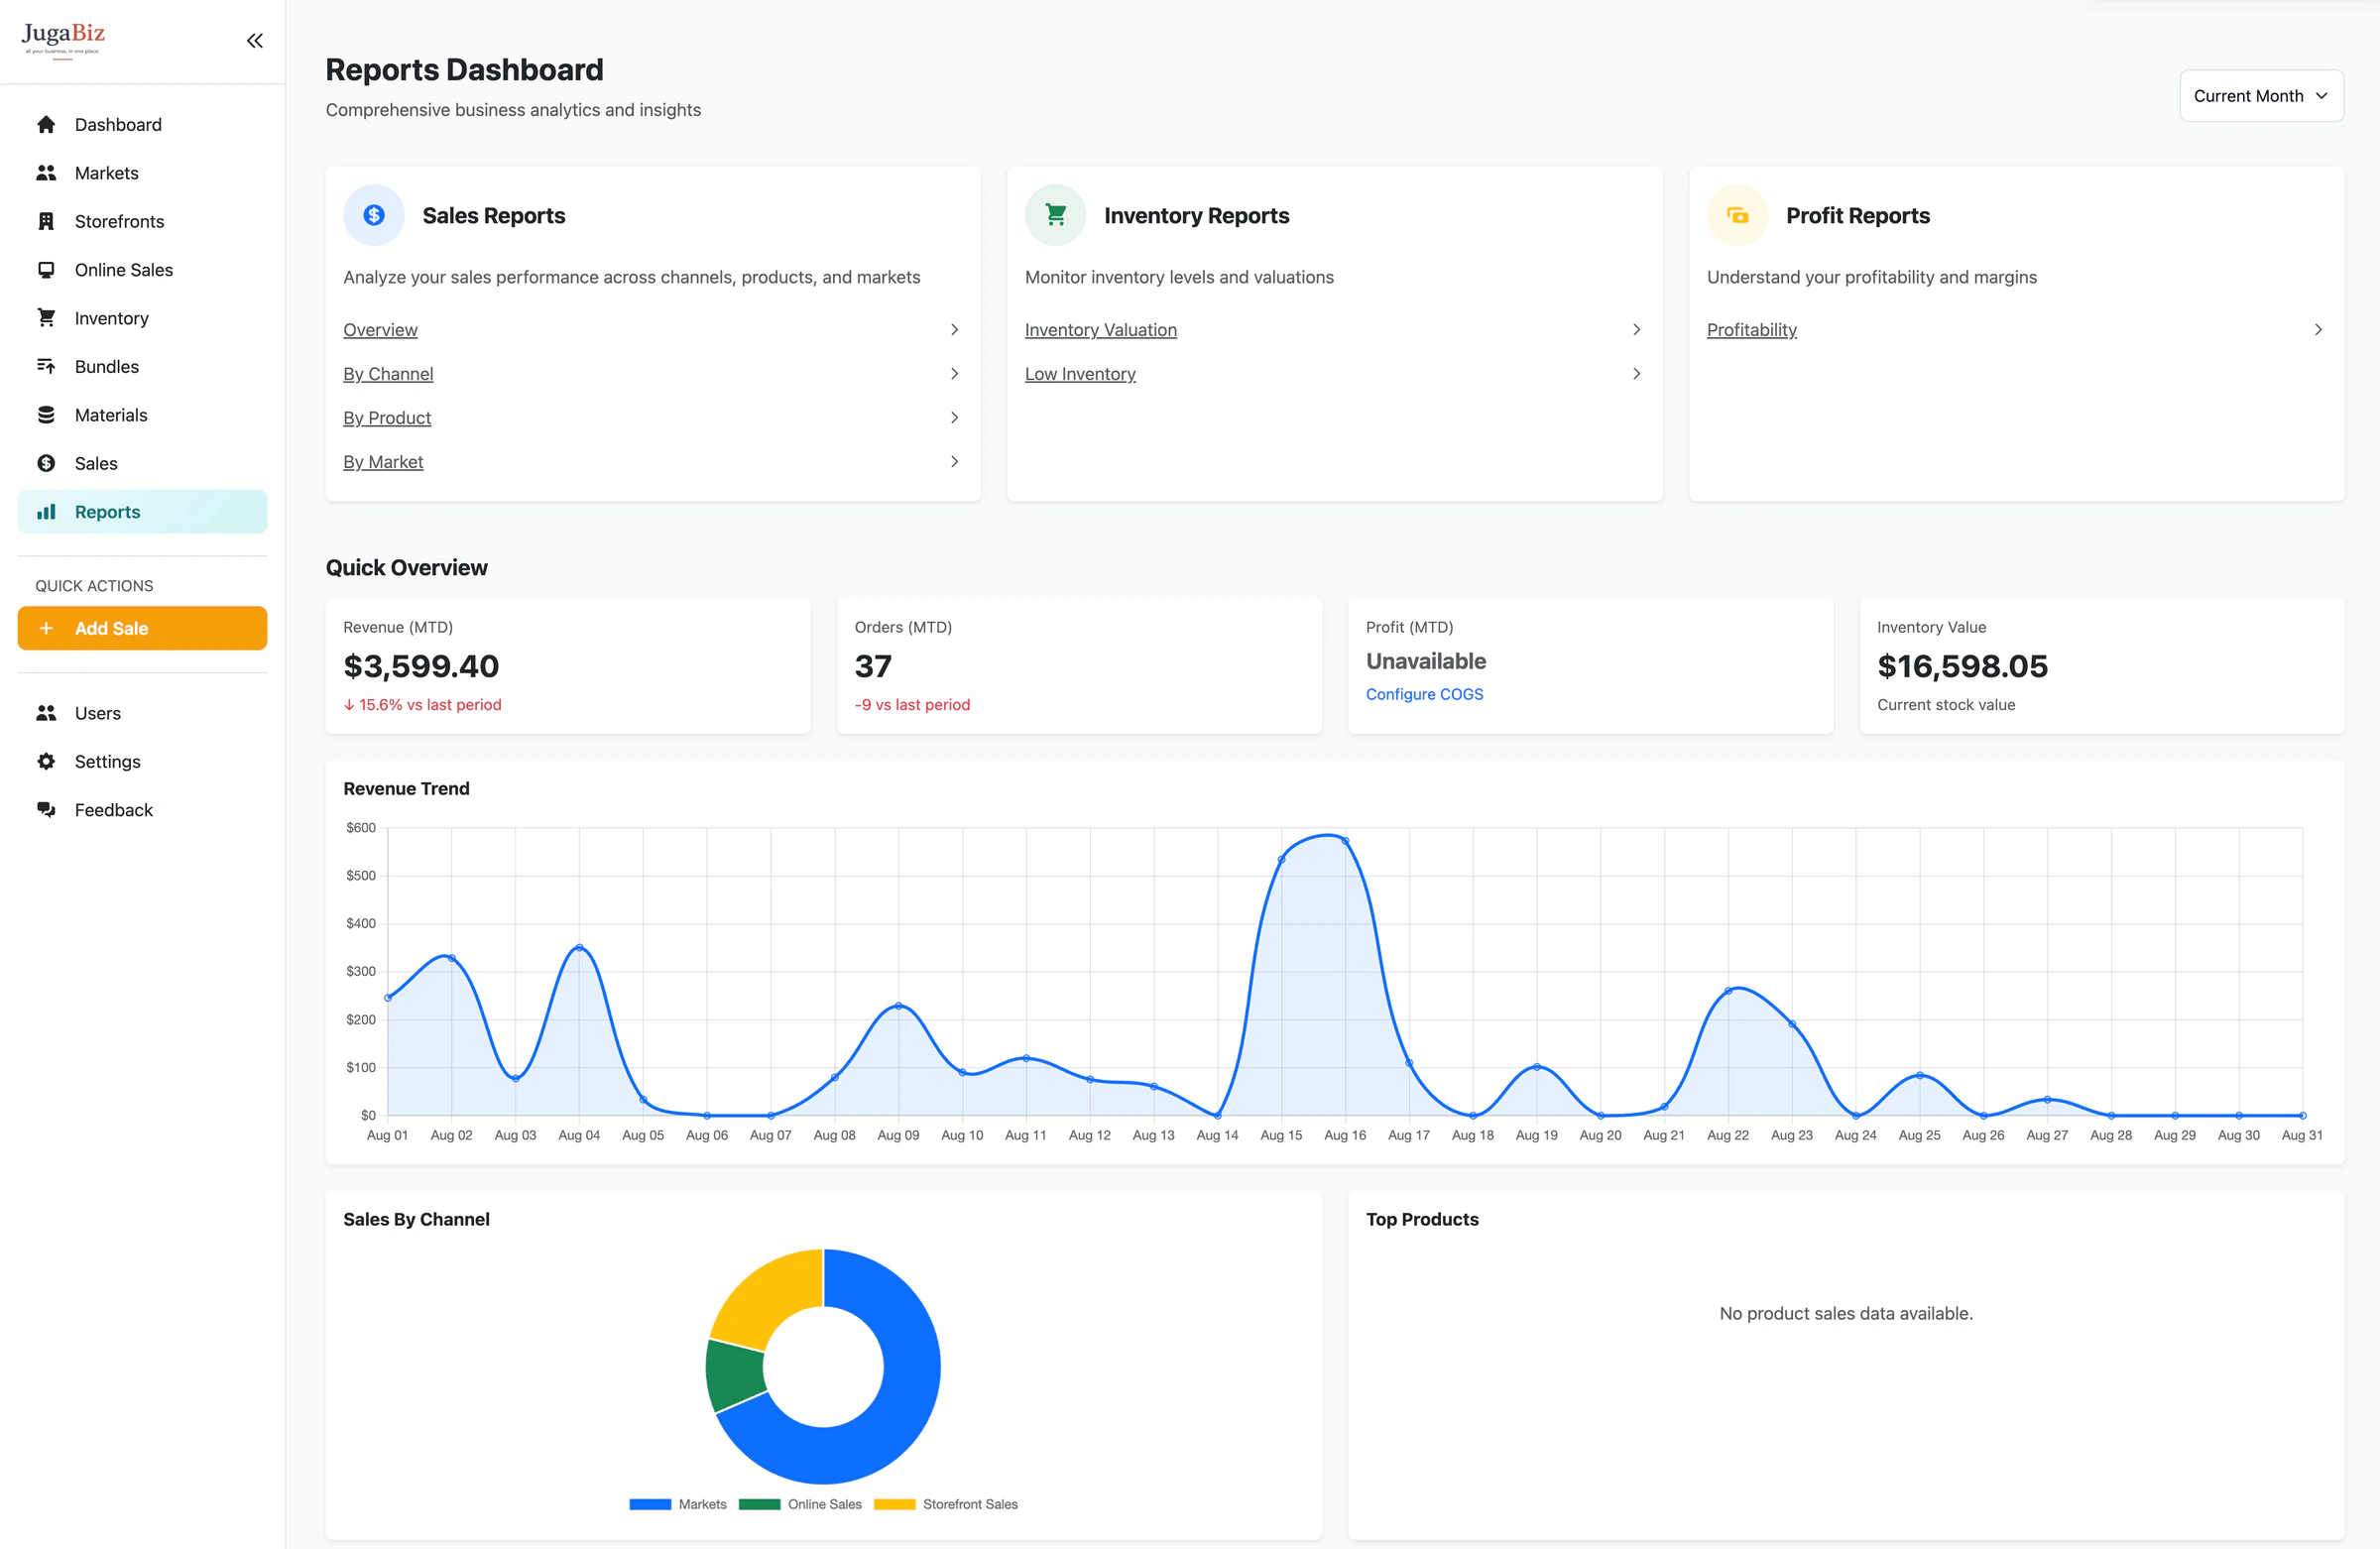Screen dimensions: 2380x1549
Task: Click chevron next to Low Inventory
Action: point(1637,374)
